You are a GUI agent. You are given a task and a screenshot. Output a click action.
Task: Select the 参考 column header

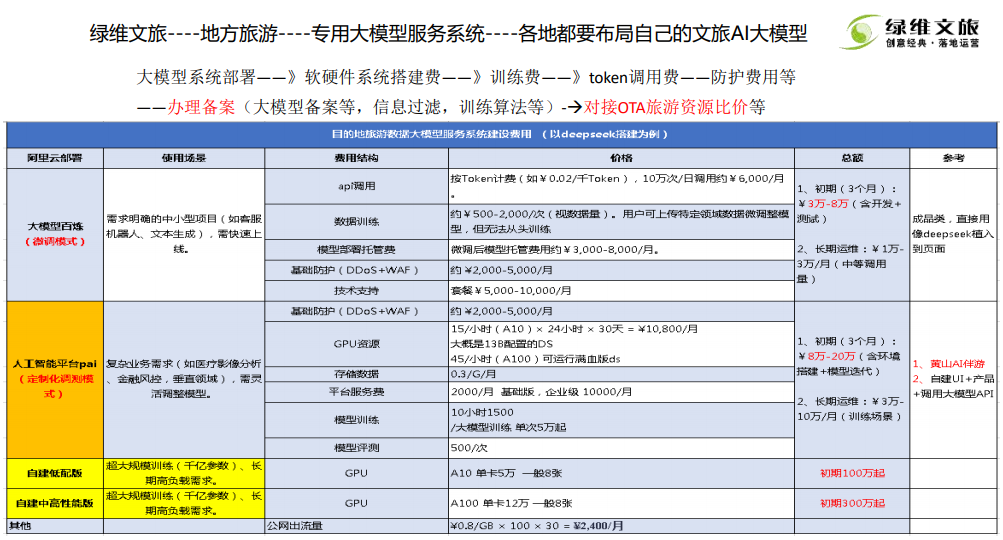pos(953,158)
